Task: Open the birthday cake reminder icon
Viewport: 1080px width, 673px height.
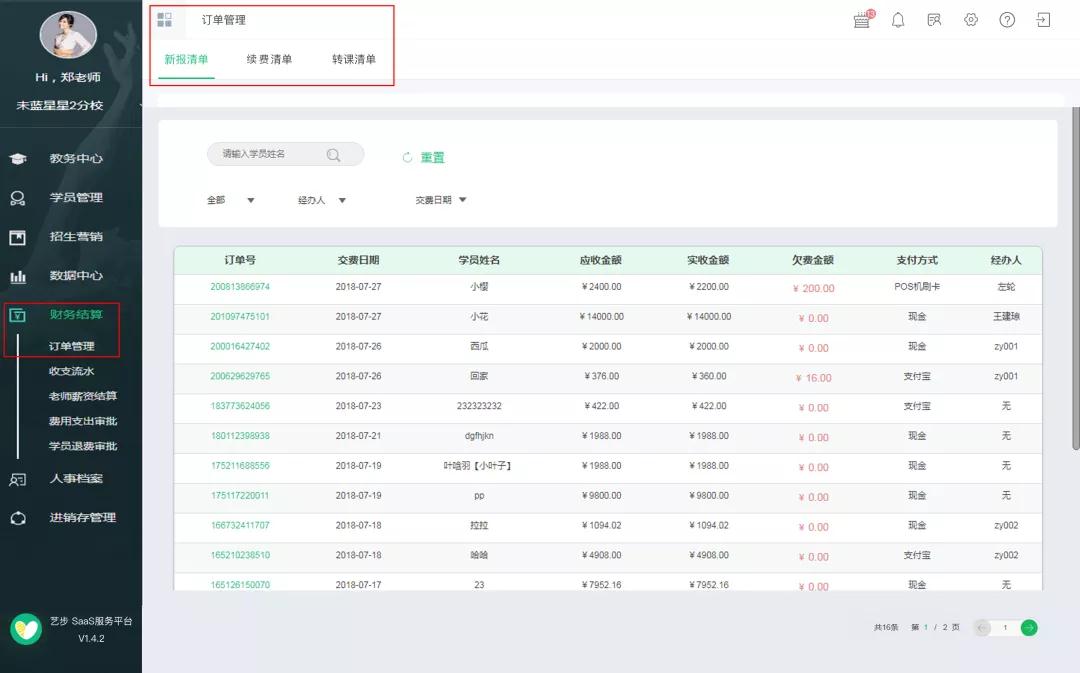Action: pos(861,19)
